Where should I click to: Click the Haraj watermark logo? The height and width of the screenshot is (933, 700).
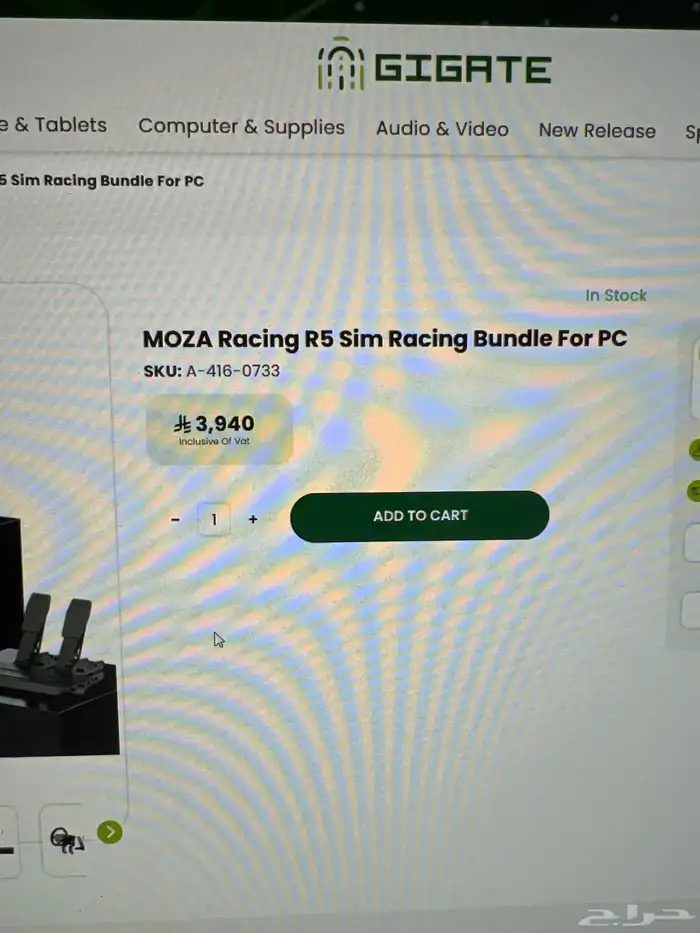pos(636,916)
